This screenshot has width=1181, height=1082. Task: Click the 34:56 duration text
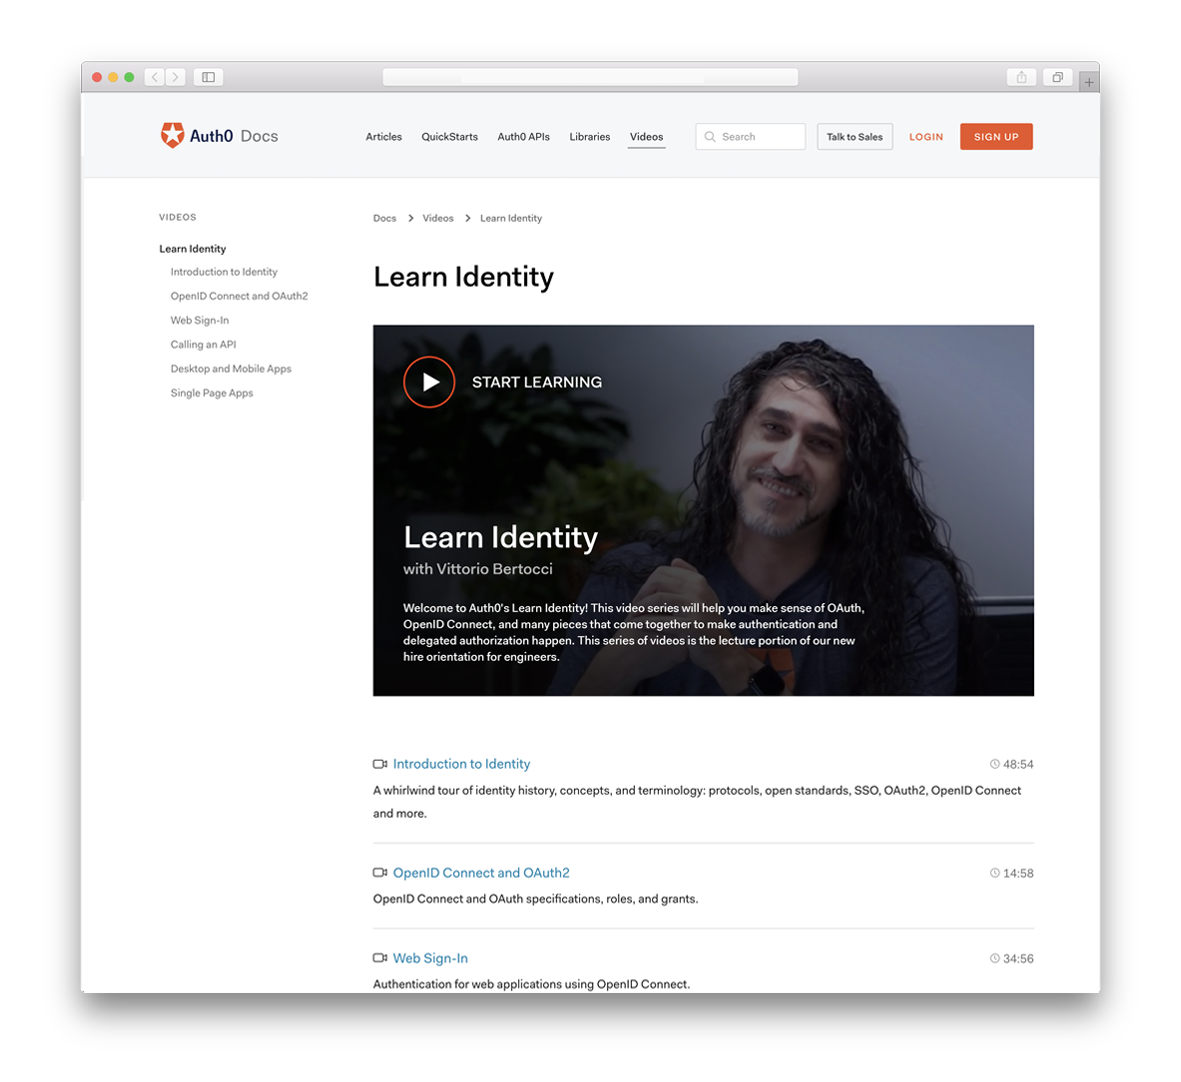pos(1018,959)
